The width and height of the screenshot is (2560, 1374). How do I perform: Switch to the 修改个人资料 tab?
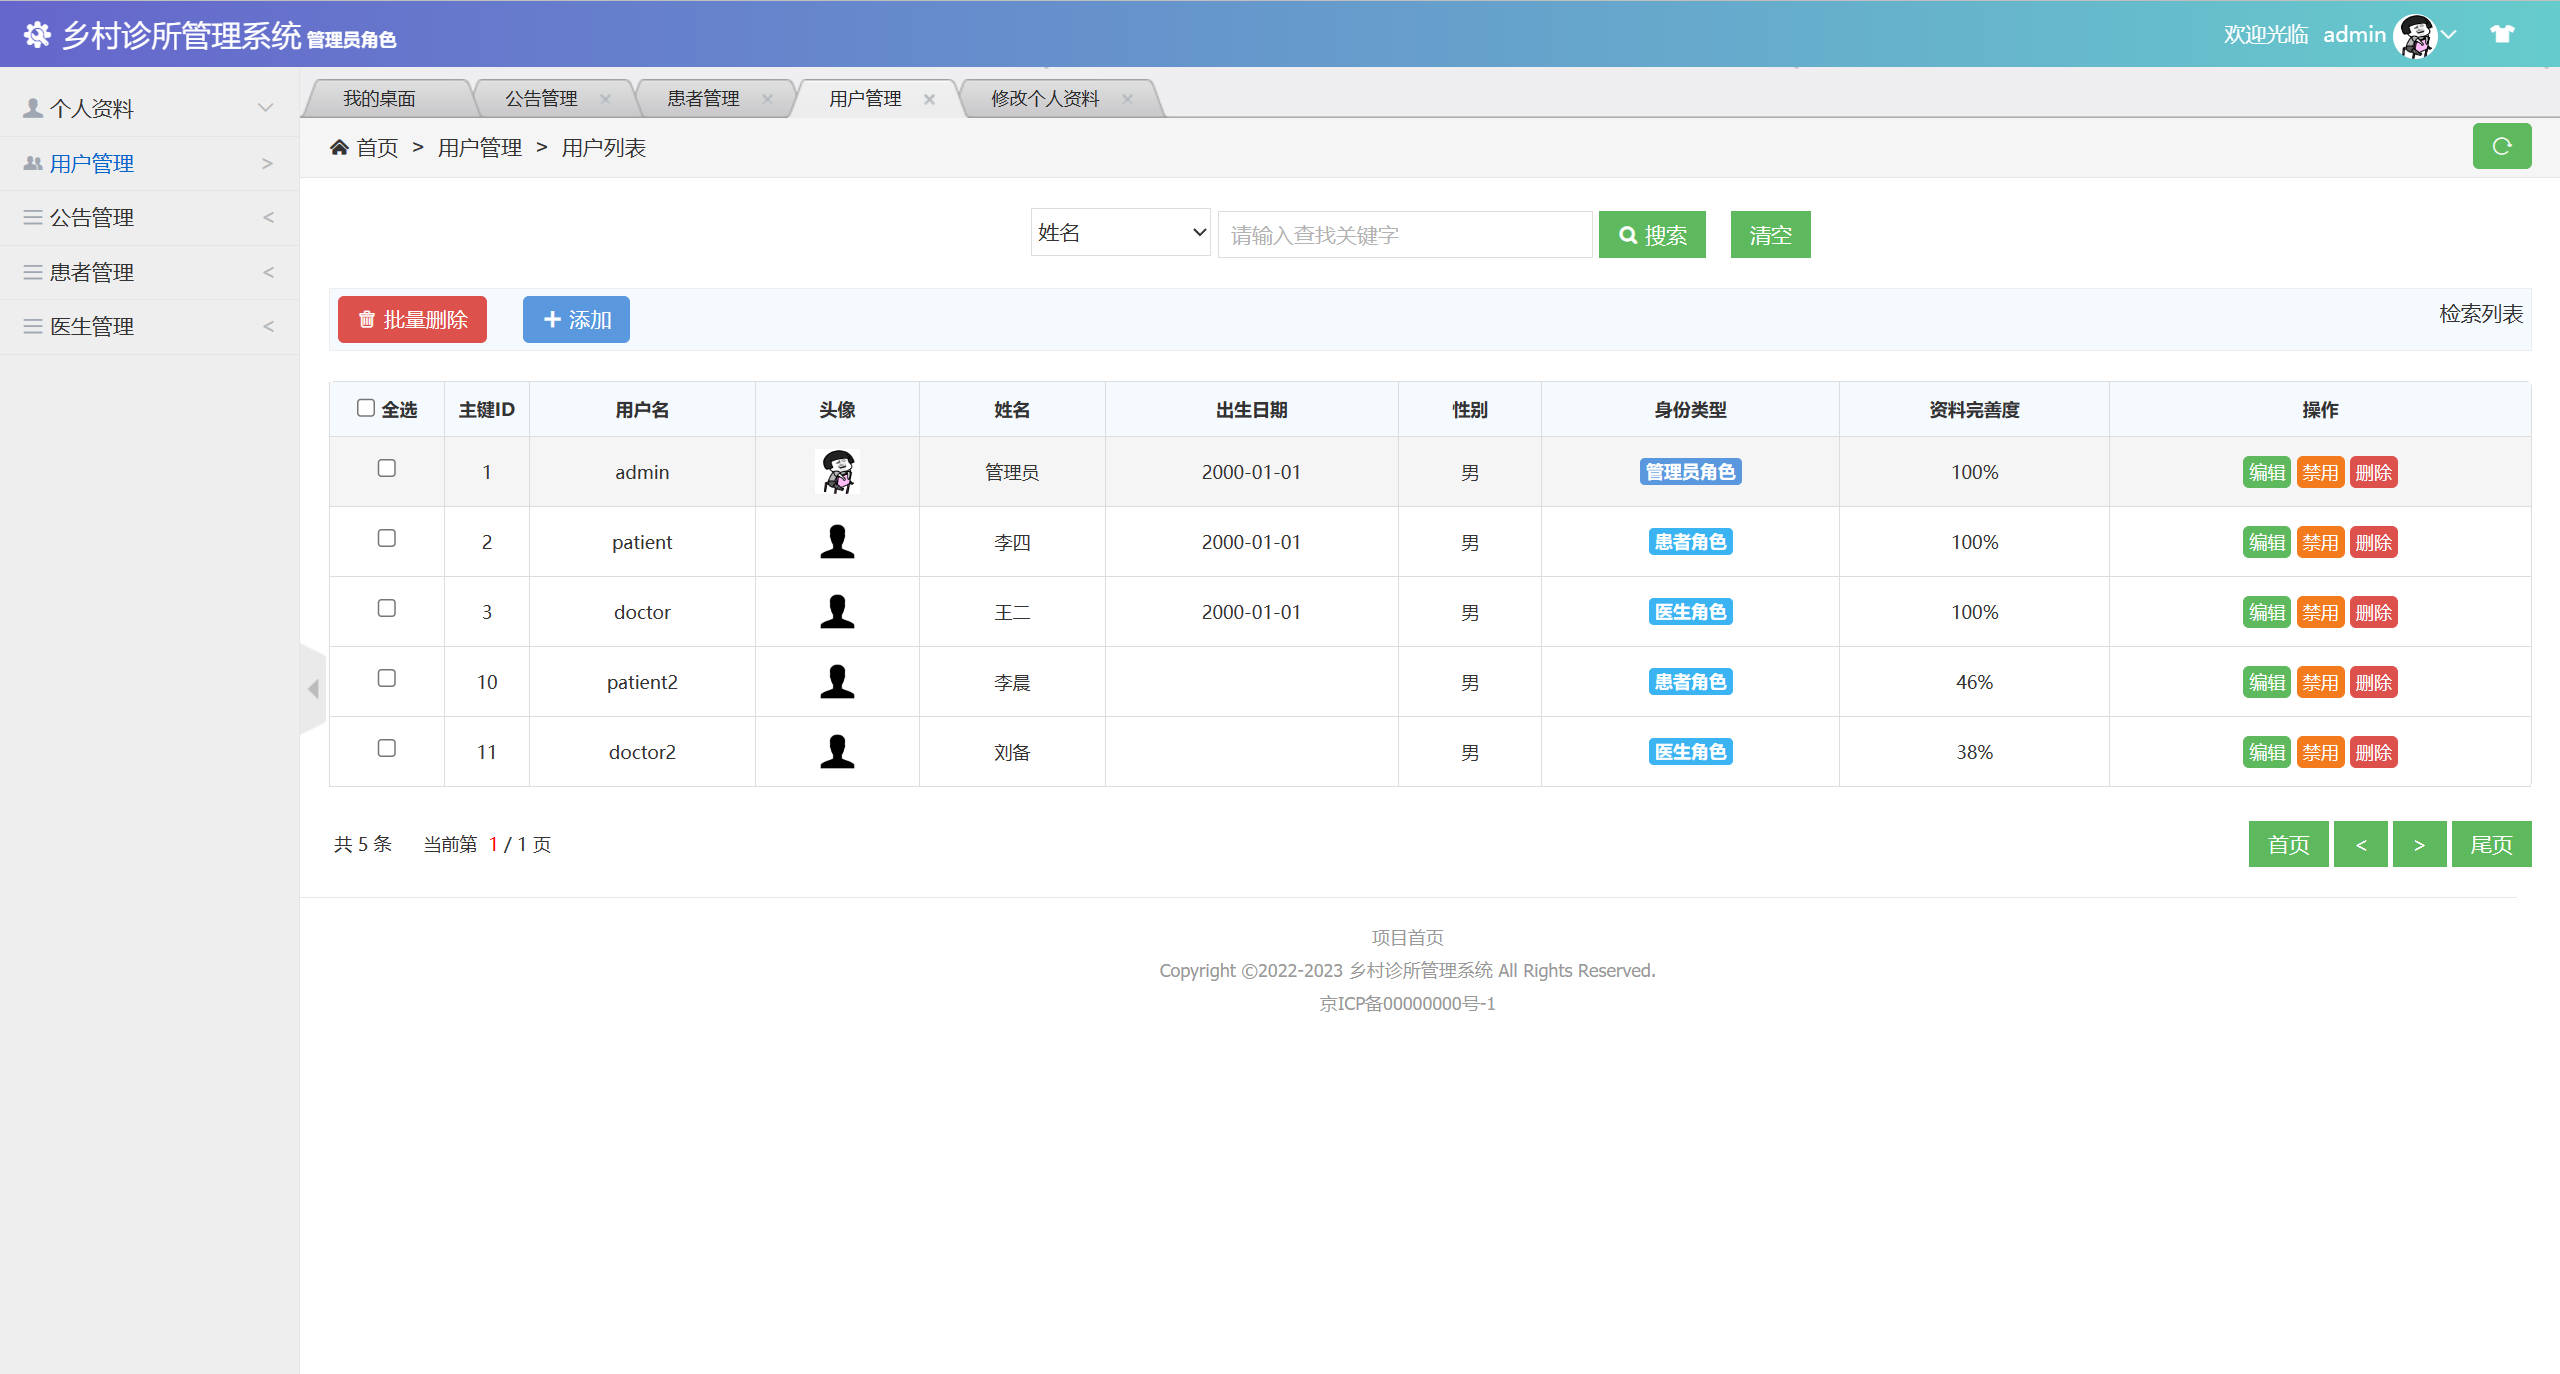pyautogui.click(x=1044, y=98)
